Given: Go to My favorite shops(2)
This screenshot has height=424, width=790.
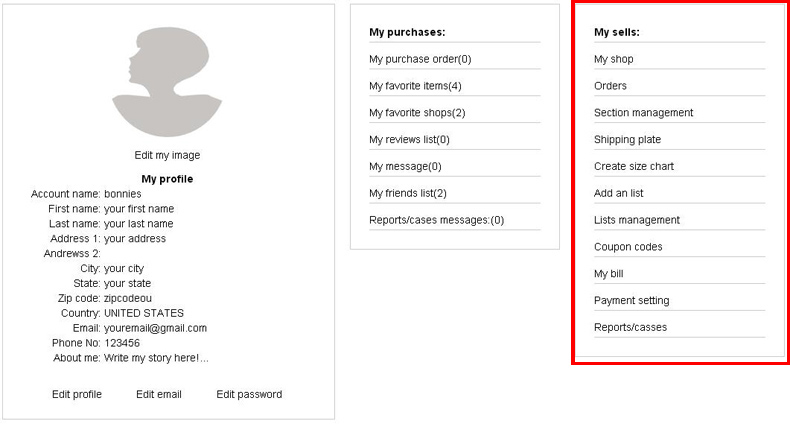Looking at the screenshot, I should click(417, 113).
